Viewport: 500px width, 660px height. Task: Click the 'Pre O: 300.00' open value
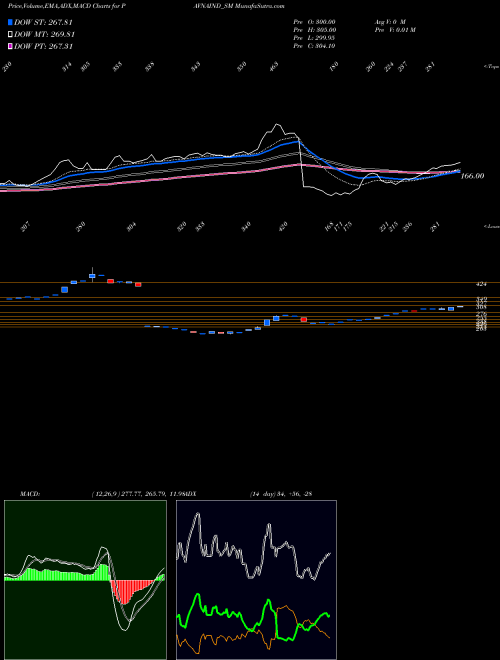[x=314, y=22]
